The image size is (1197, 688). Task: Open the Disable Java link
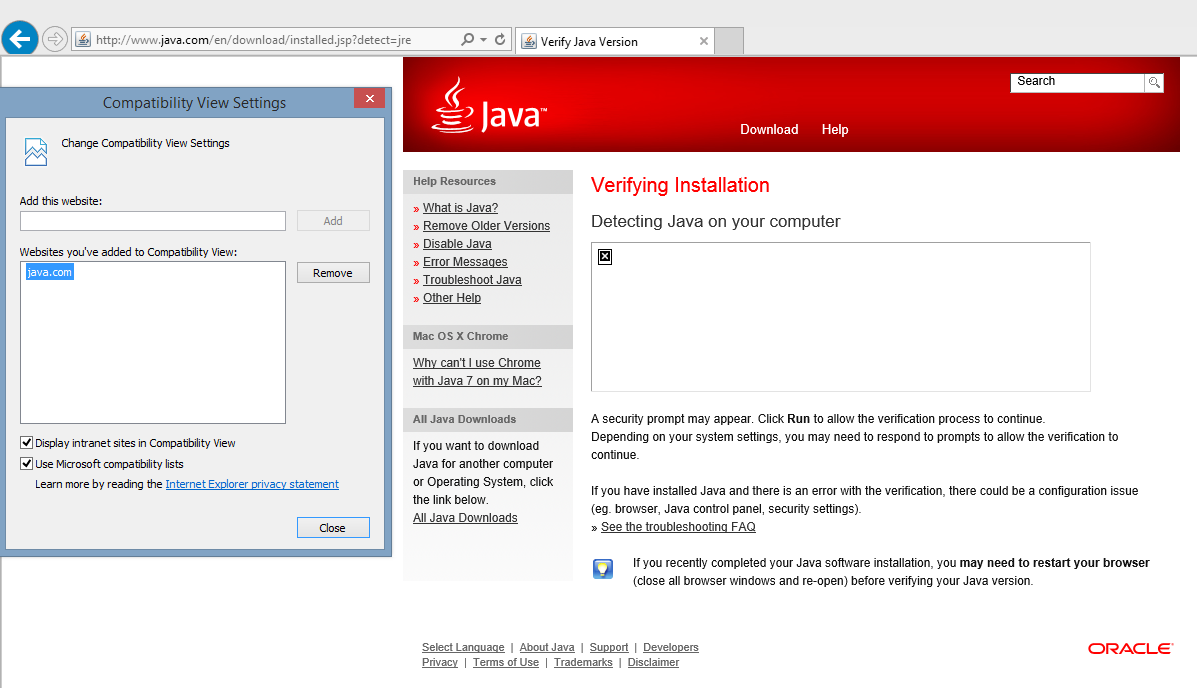point(457,244)
